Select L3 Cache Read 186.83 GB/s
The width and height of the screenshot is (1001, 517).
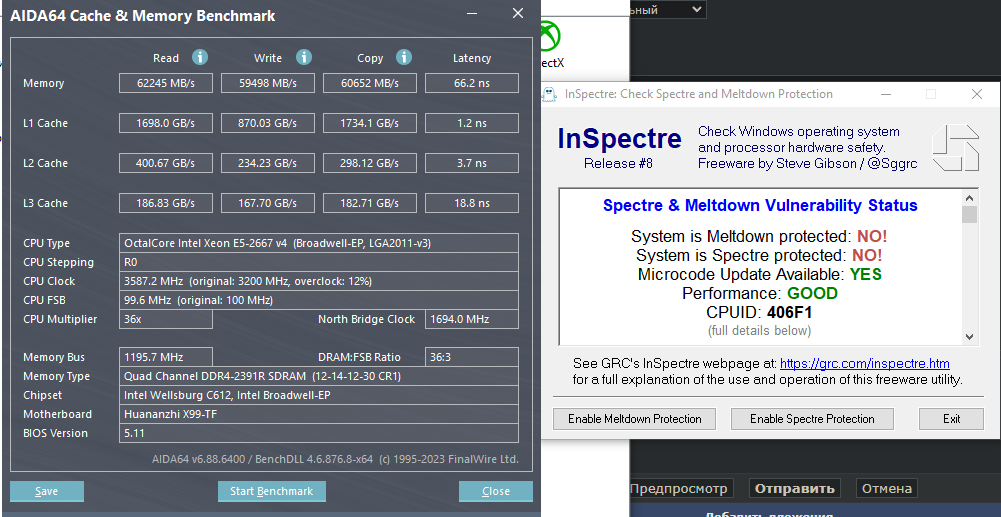166,203
